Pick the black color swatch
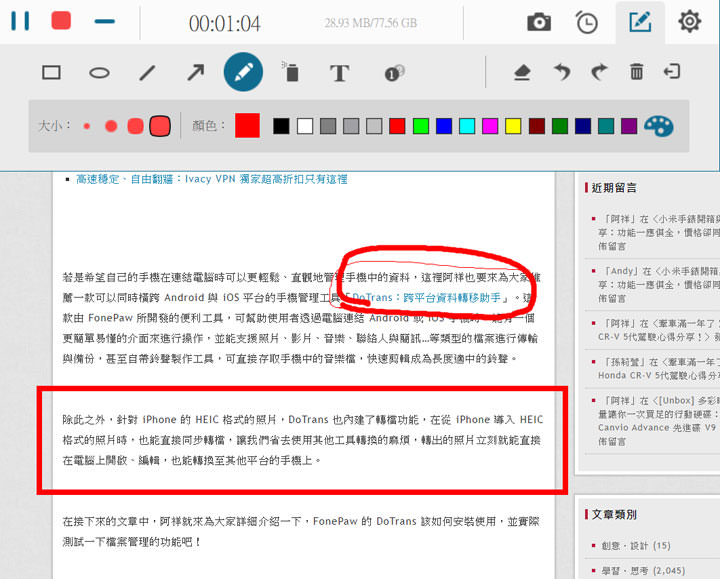Viewport: 720px width, 579px height. 281,126
